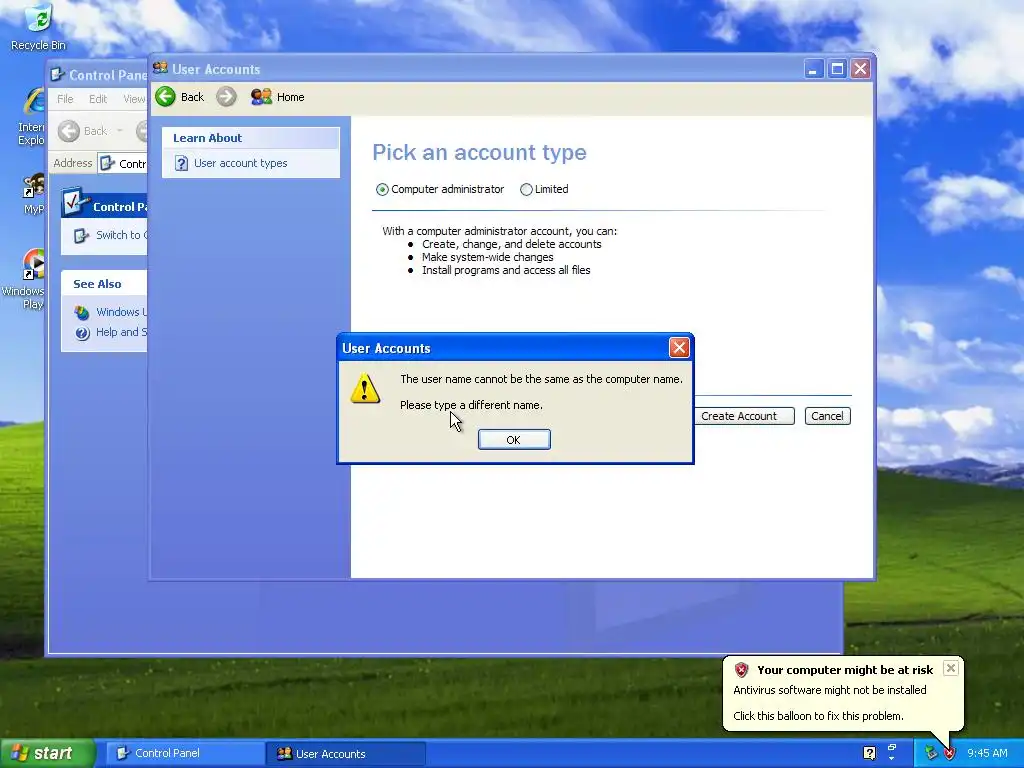Close the User Accounts warning dialog
The width and height of the screenshot is (1024, 768).
pos(679,347)
